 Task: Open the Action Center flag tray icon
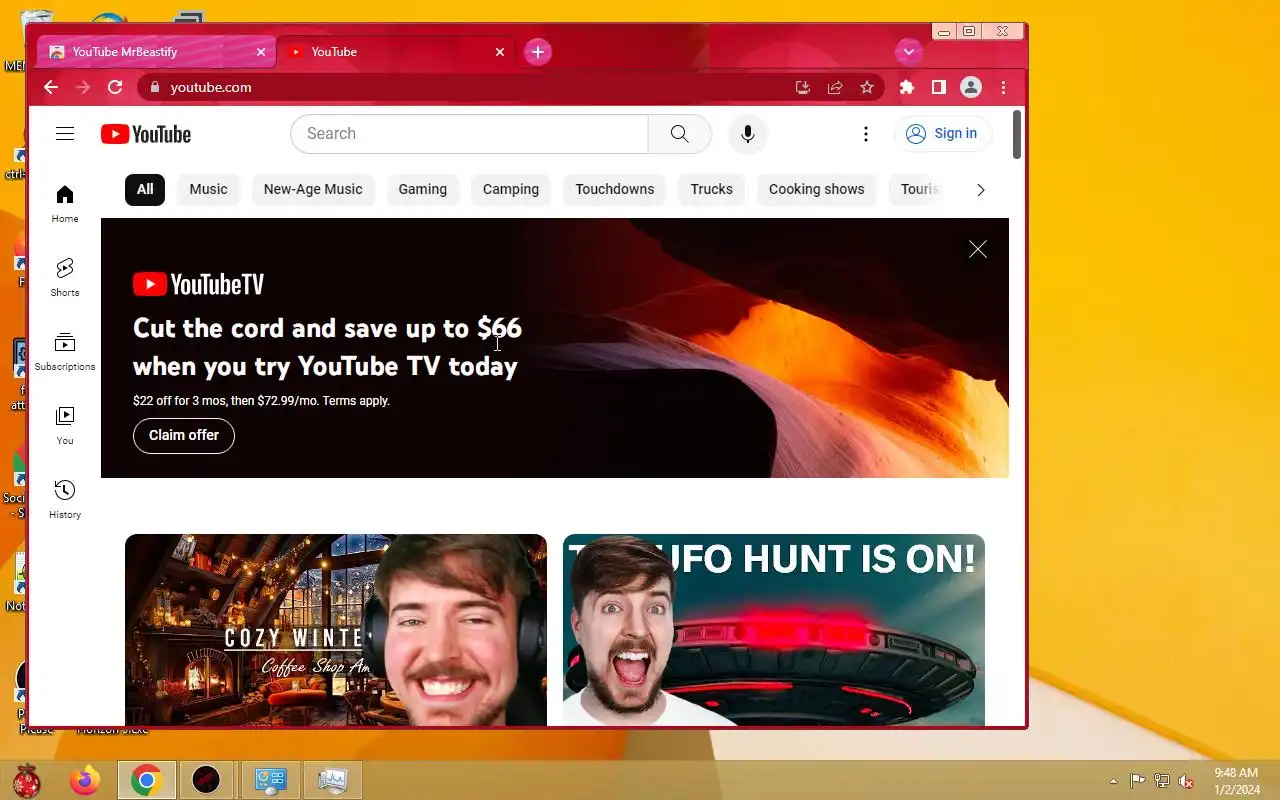[1138, 781]
